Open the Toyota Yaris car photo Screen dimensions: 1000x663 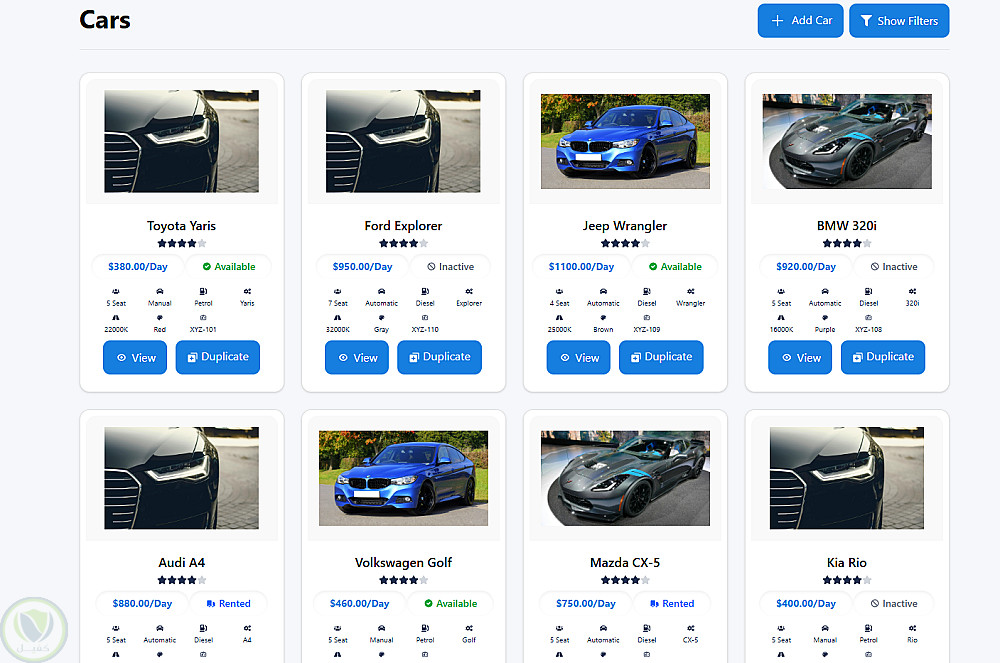click(x=182, y=141)
